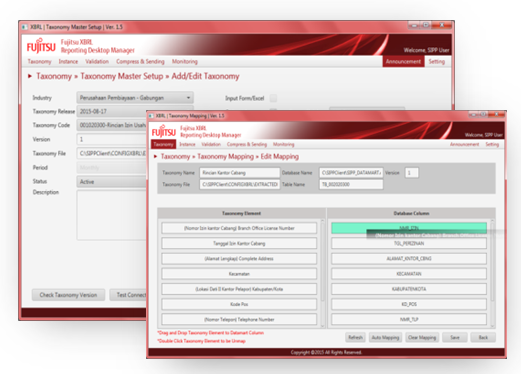Click the Taxonomy Mapping window title icon

(151, 116)
